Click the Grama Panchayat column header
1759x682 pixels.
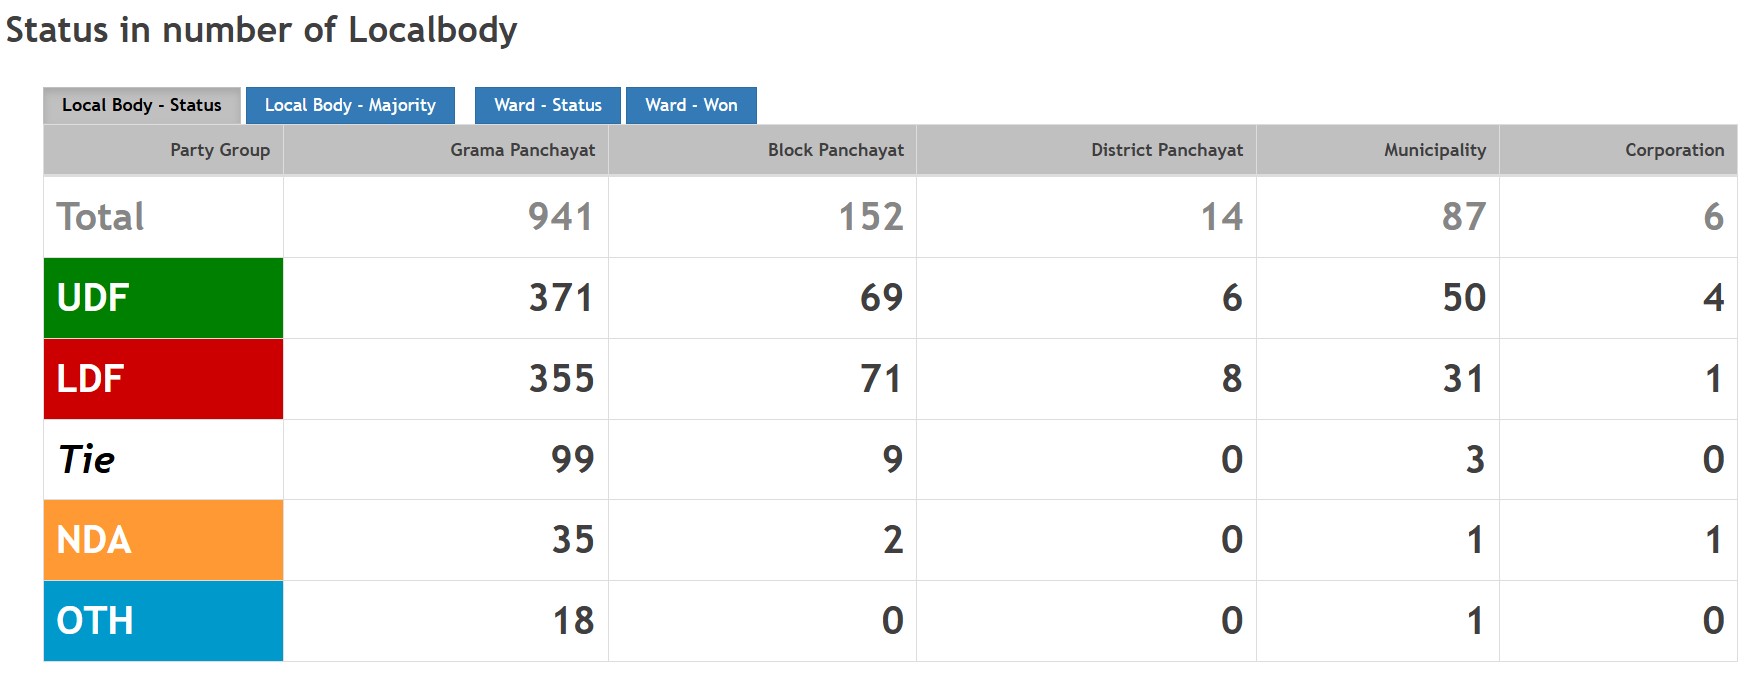click(x=522, y=150)
